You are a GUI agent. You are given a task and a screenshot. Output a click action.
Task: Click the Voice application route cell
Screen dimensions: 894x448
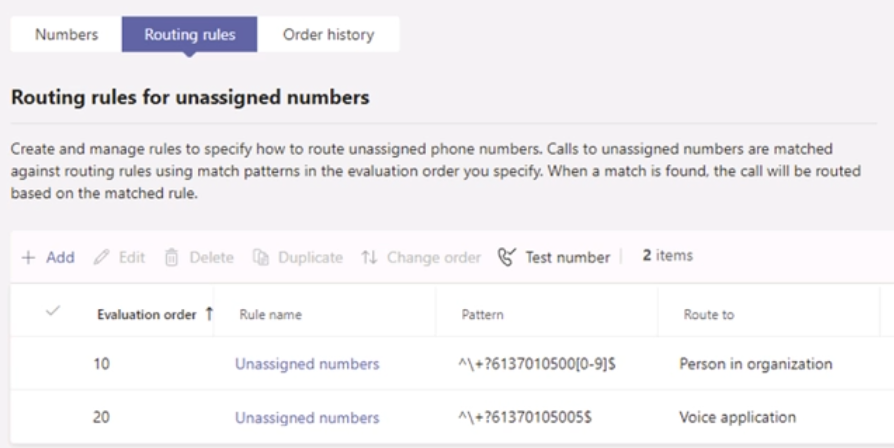point(737,417)
